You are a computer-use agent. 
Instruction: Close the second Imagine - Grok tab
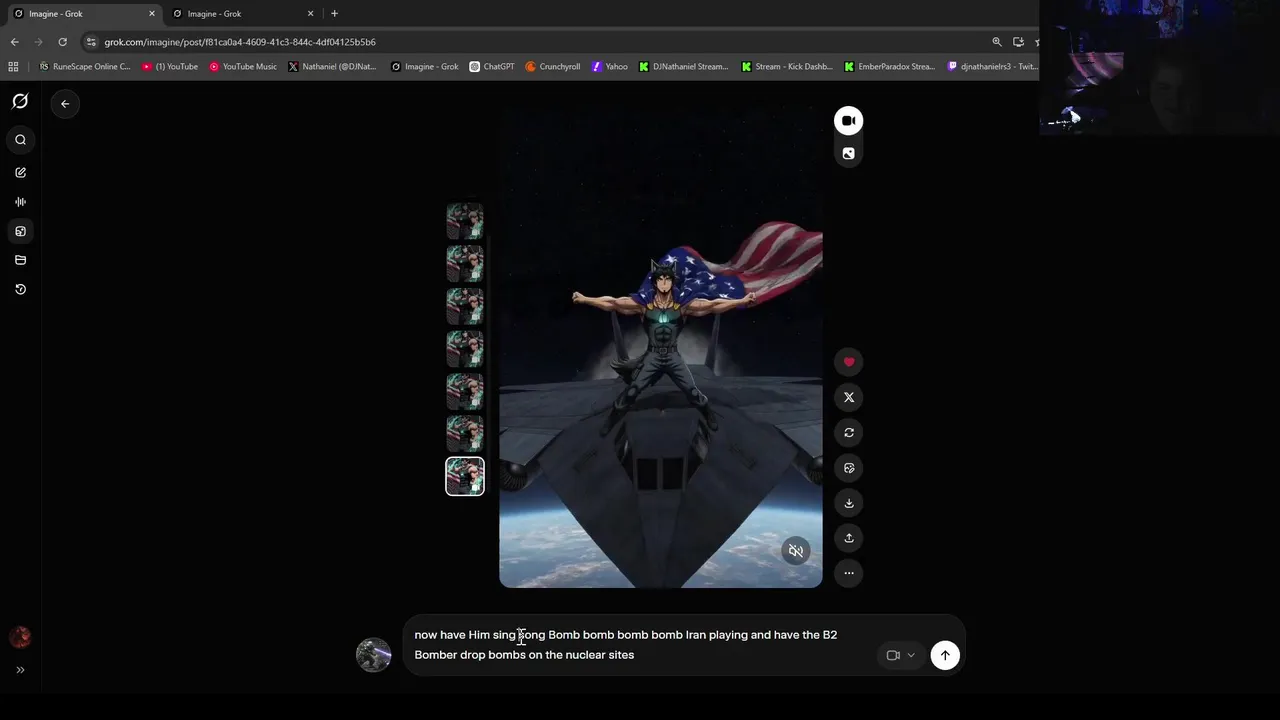coord(310,14)
